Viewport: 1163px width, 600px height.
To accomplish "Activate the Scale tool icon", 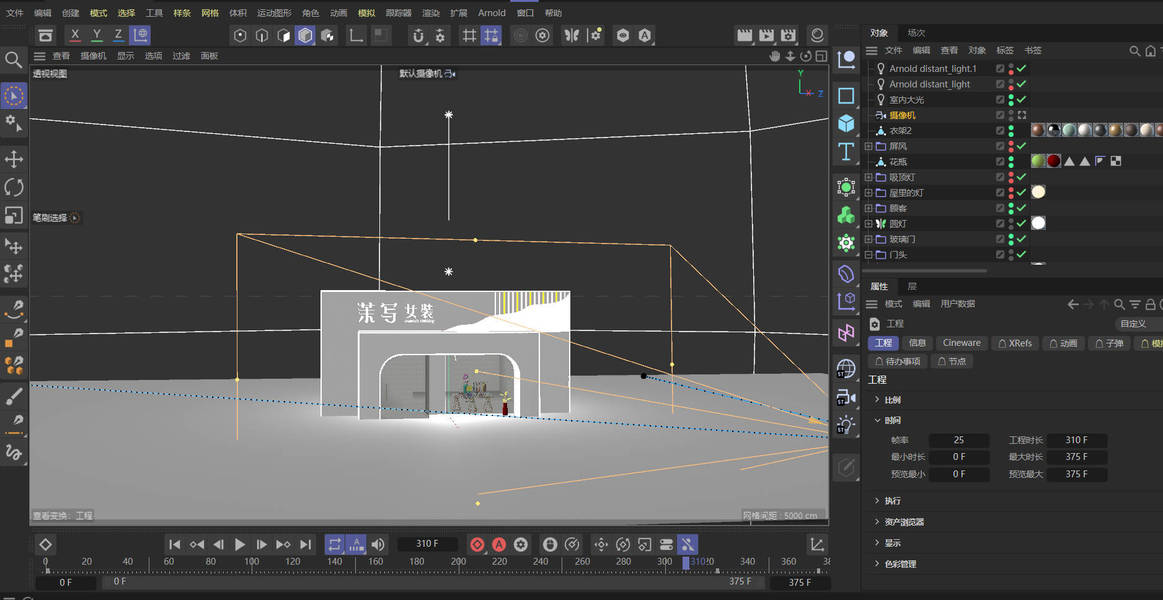I will [13, 215].
